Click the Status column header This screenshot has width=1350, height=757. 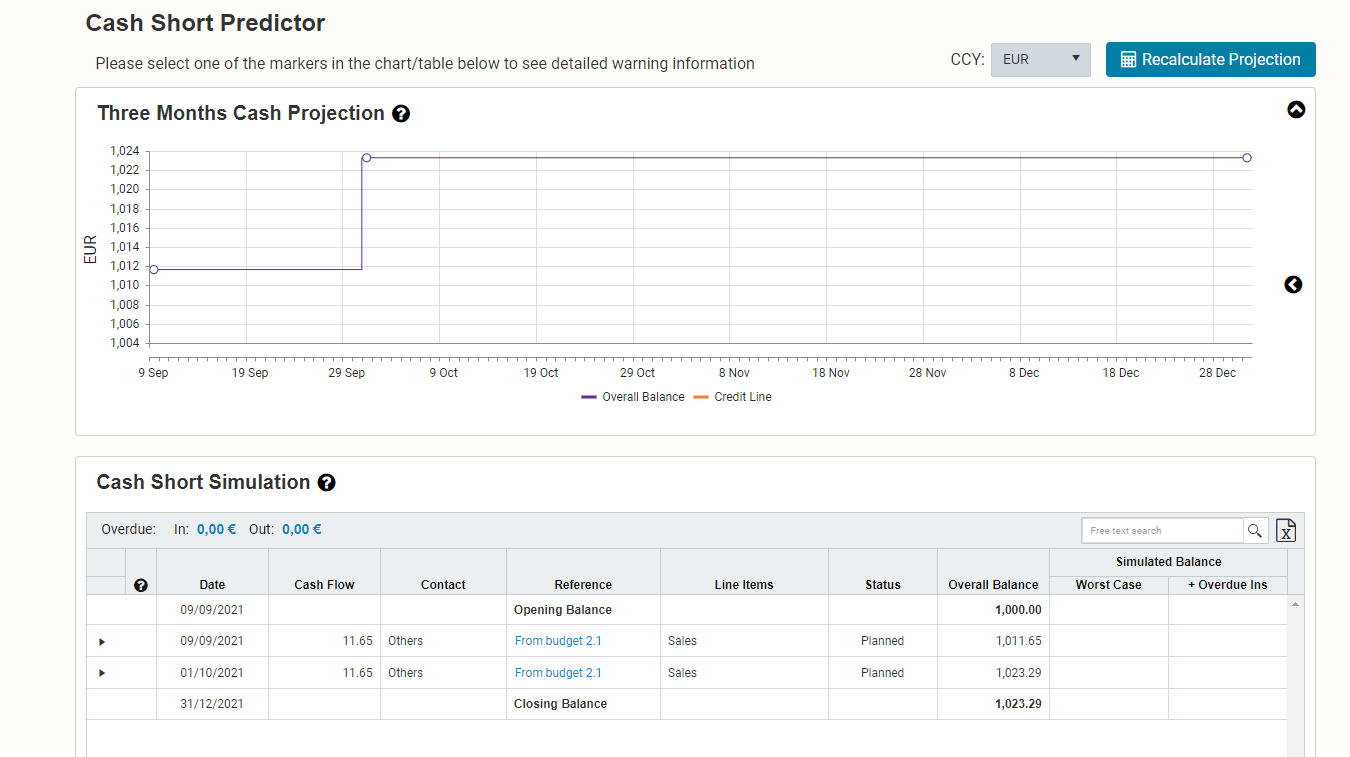(883, 585)
